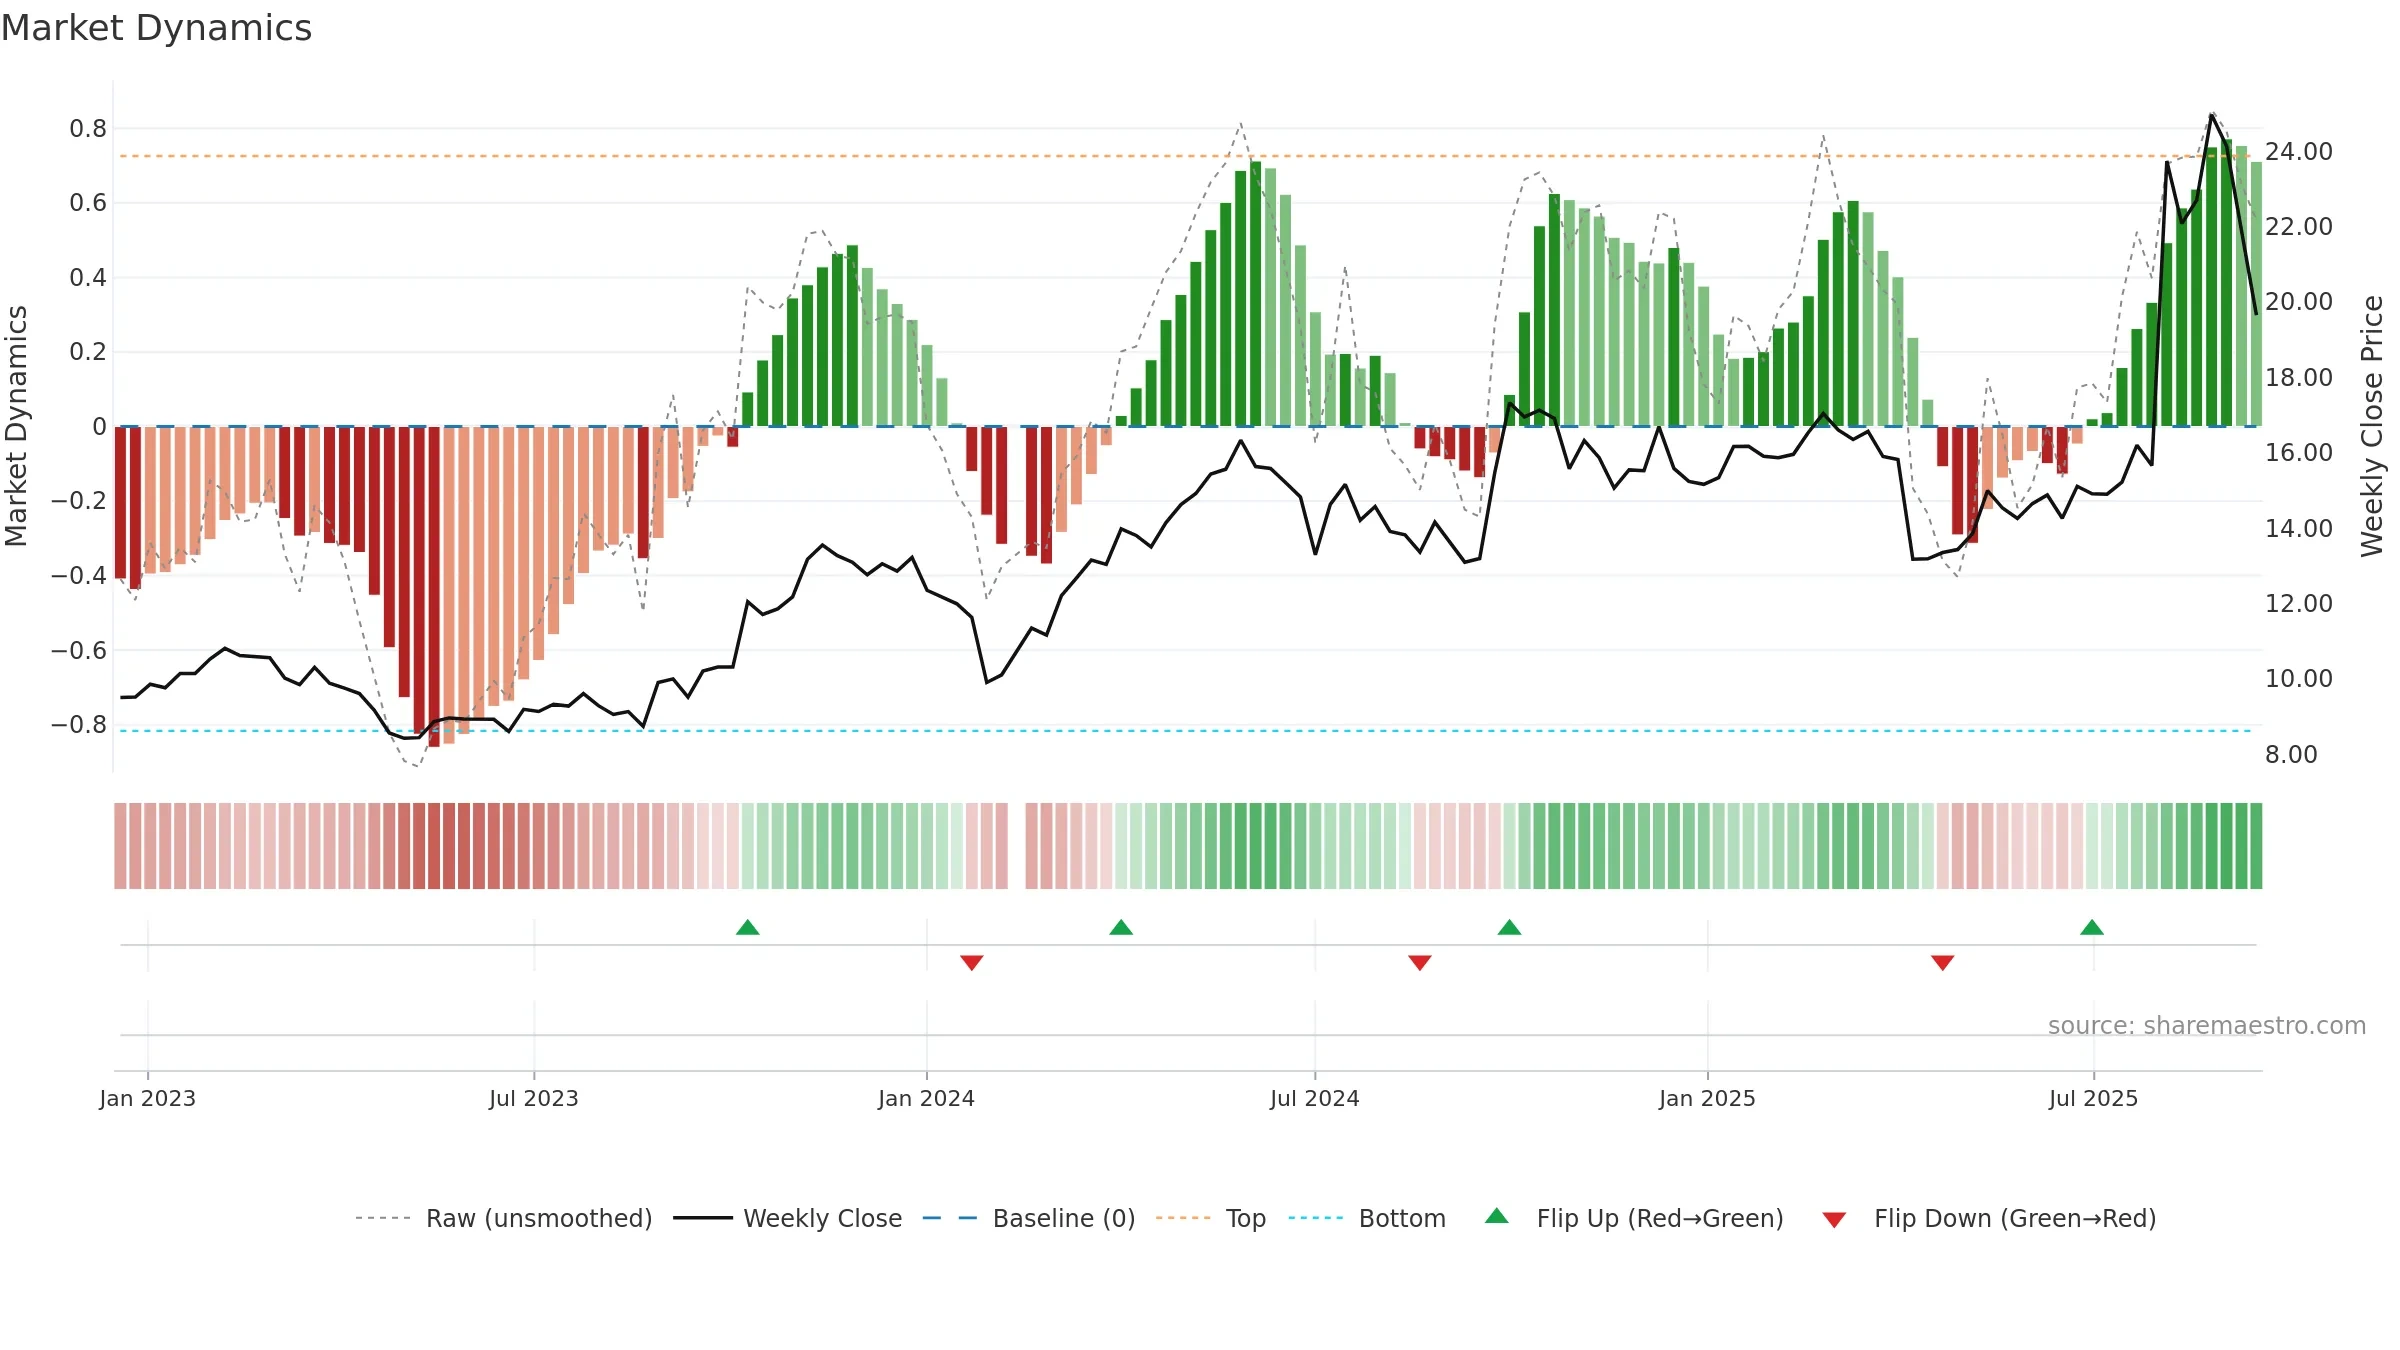Toggle the Weekly Close legend entry
The width and height of the screenshot is (2400, 1350).
point(787,1218)
